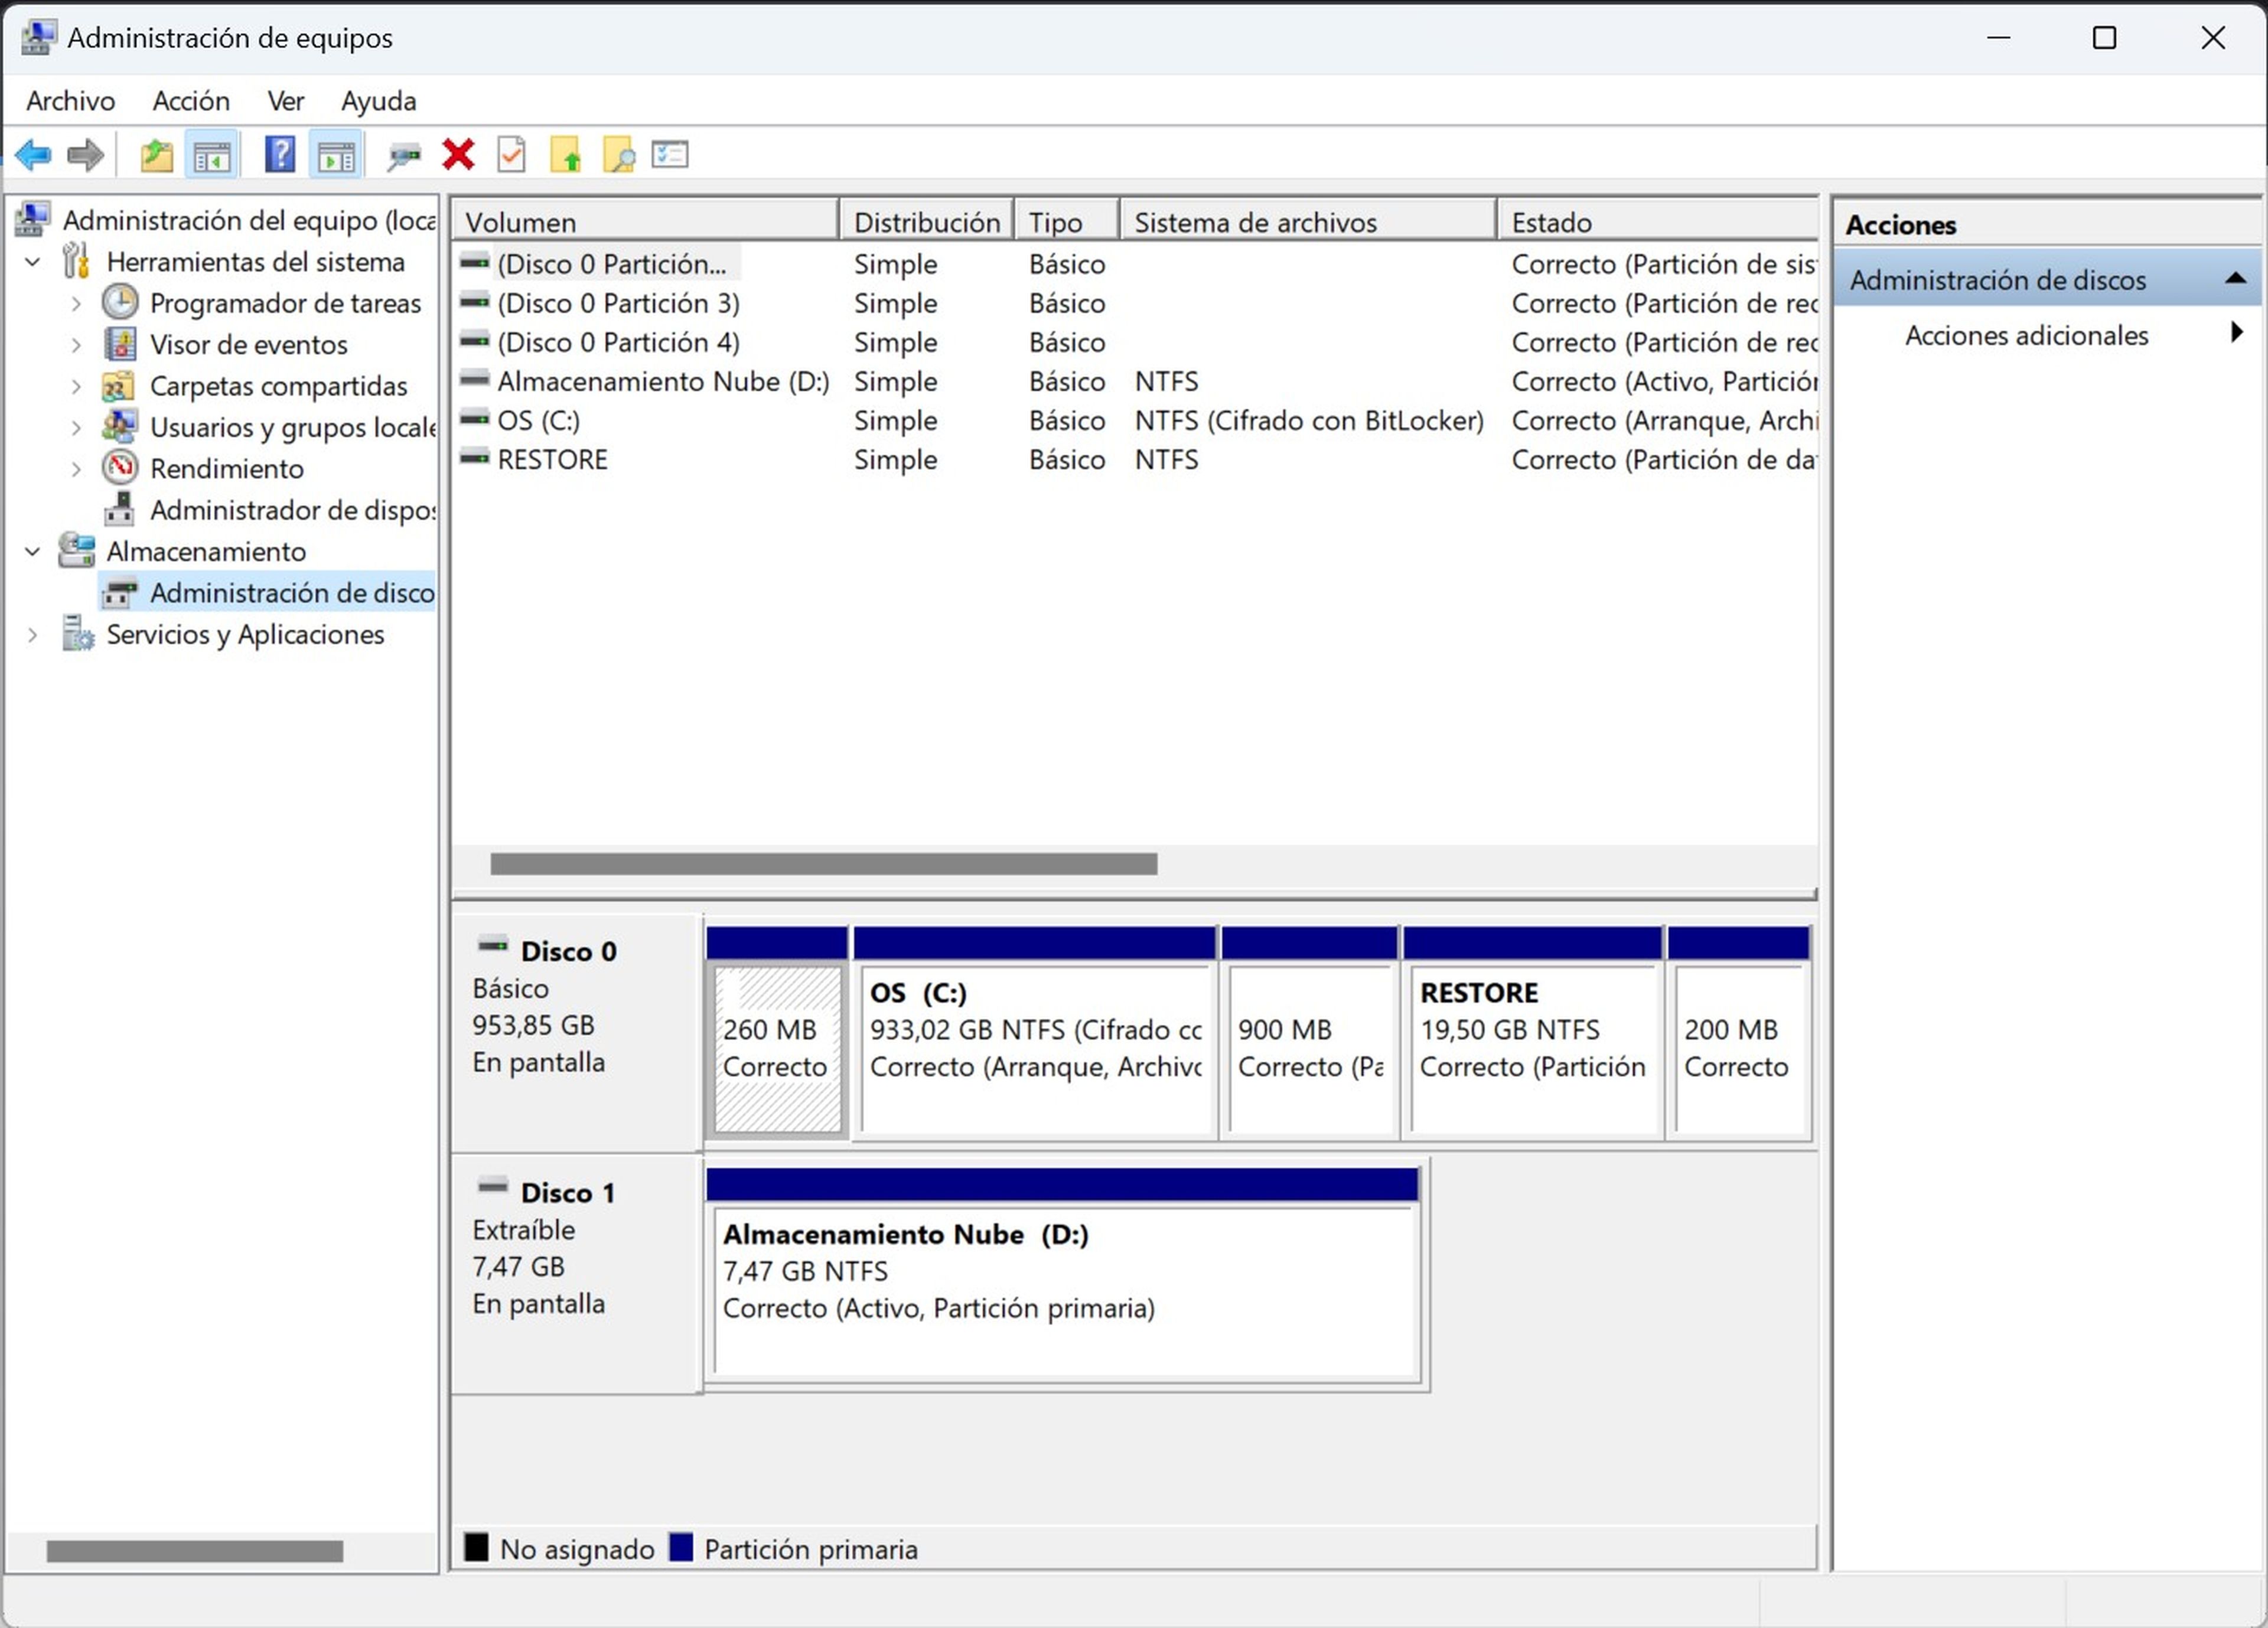Expand Usuarios y grupos locales node
2268x1628 pixels.
click(76, 427)
